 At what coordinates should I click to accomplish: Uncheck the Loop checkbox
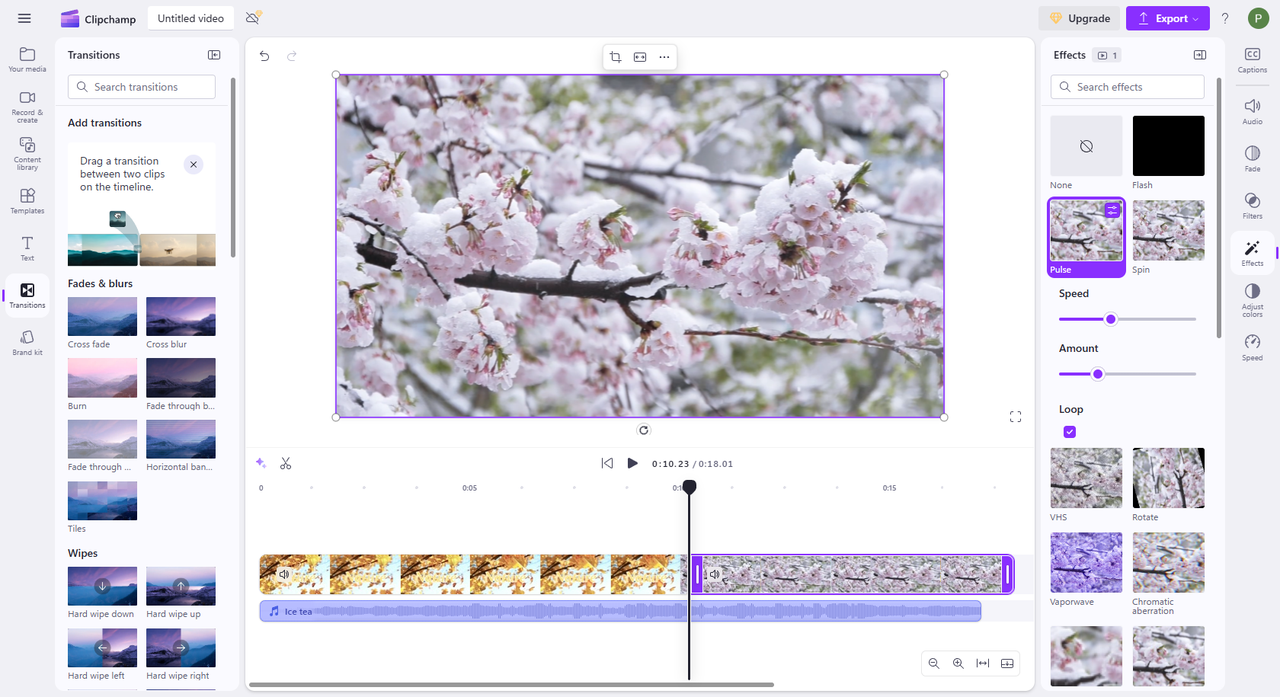point(1070,432)
